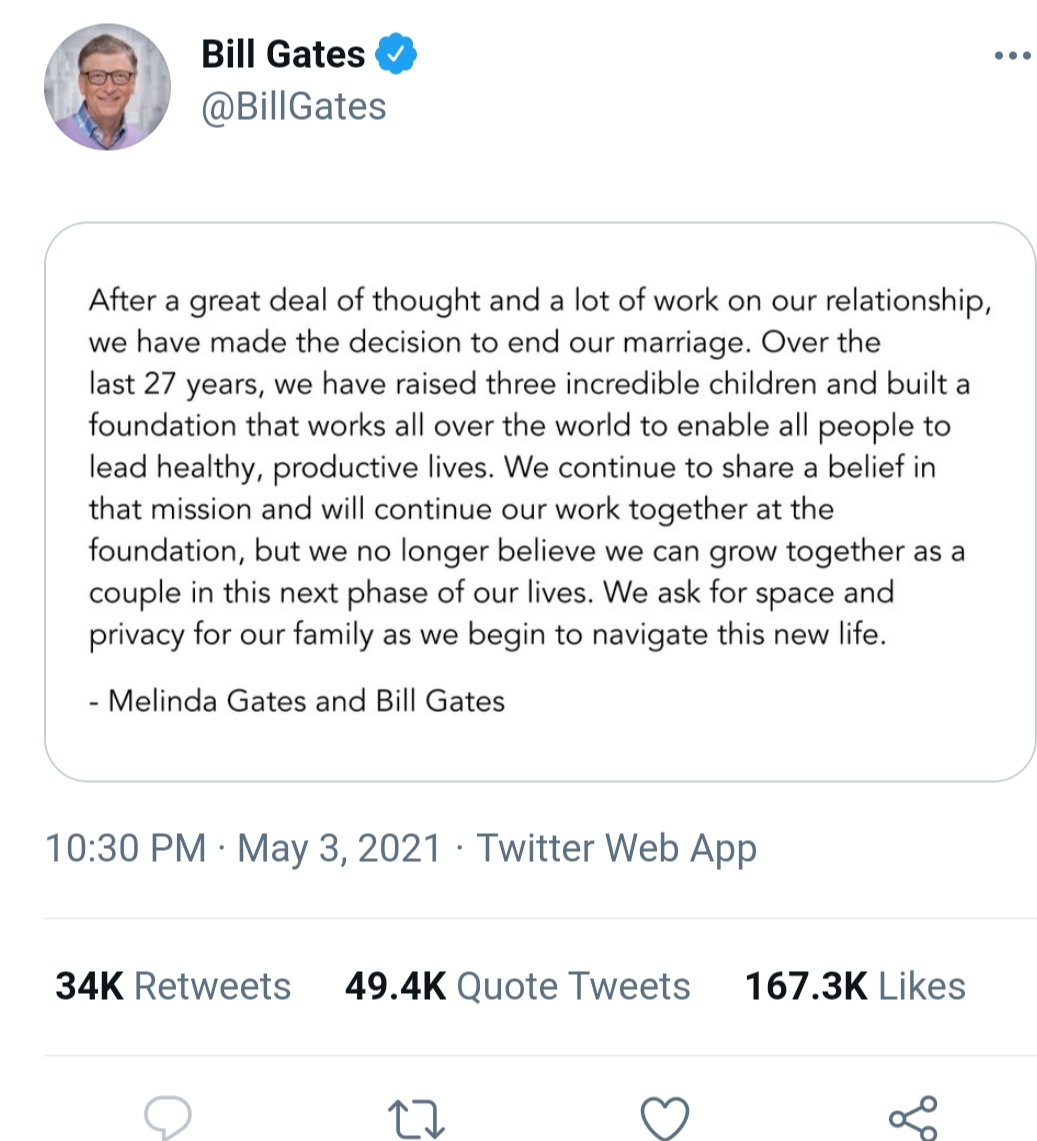Click the "Melinda Gates and Bill Gates" signature
Image resolution: width=1037 pixels, height=1141 pixels.
click(296, 700)
